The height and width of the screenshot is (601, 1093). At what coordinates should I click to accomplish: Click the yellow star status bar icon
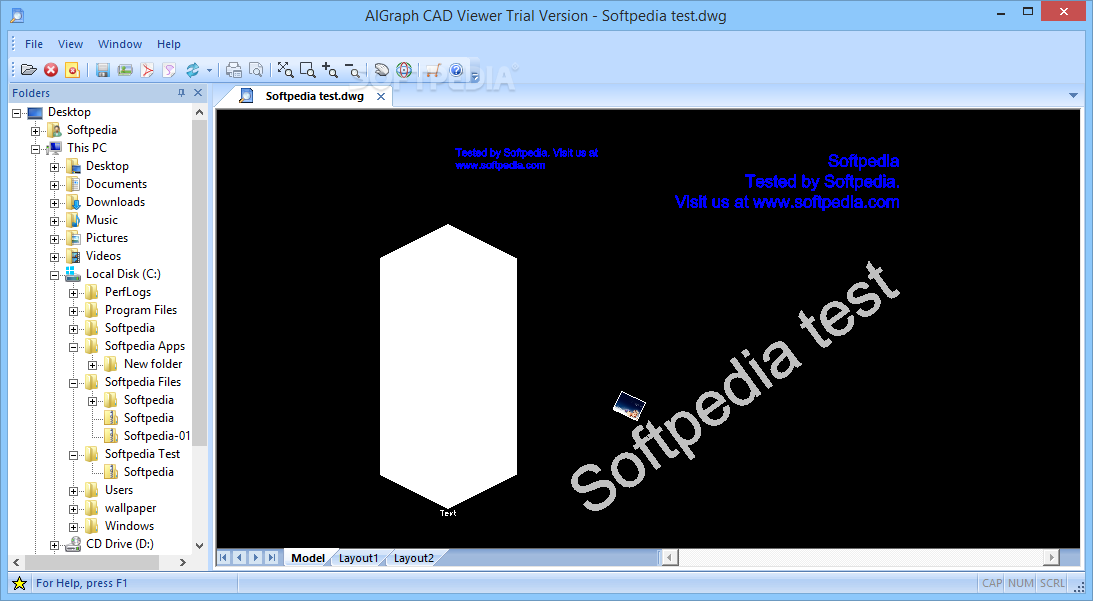[x=20, y=584]
